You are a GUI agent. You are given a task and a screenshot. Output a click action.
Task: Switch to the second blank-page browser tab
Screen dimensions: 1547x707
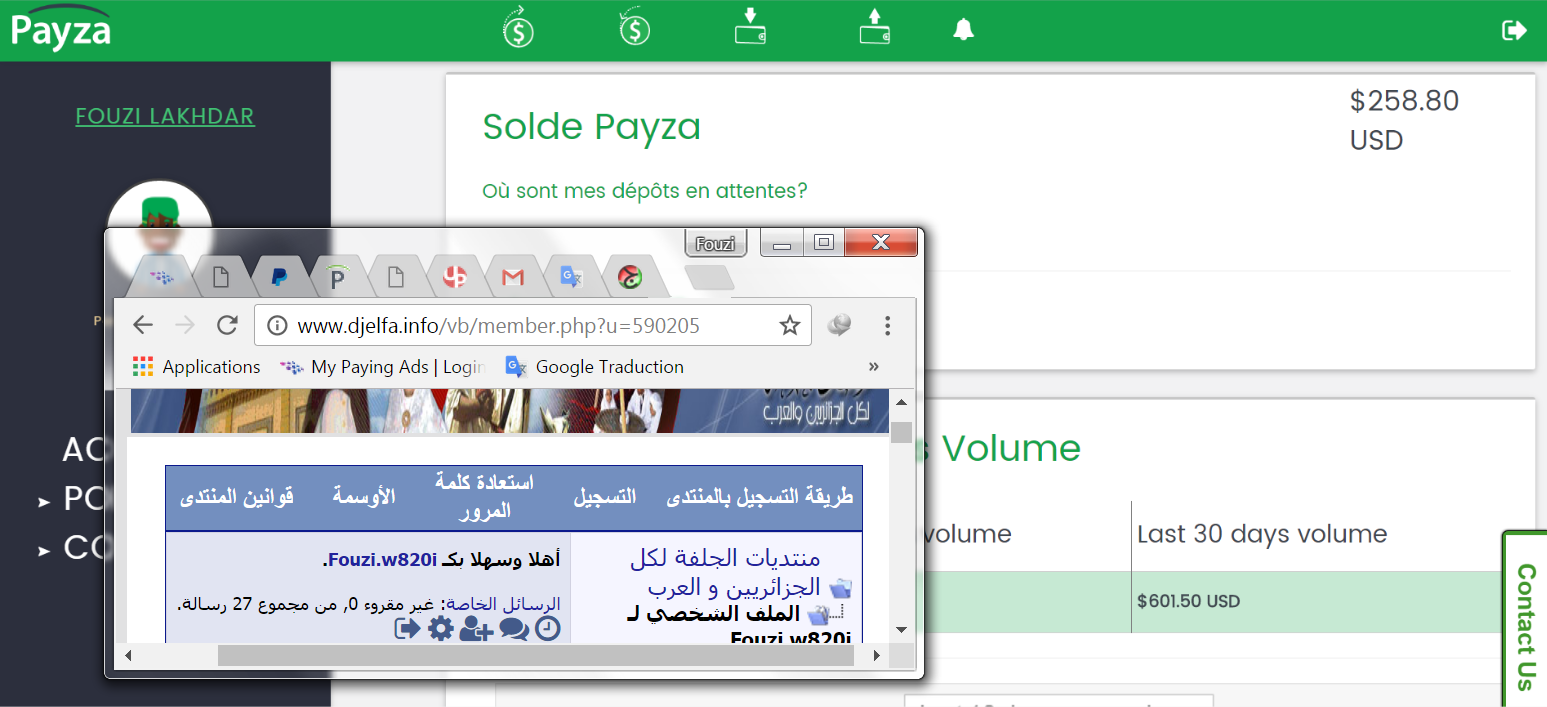click(396, 277)
